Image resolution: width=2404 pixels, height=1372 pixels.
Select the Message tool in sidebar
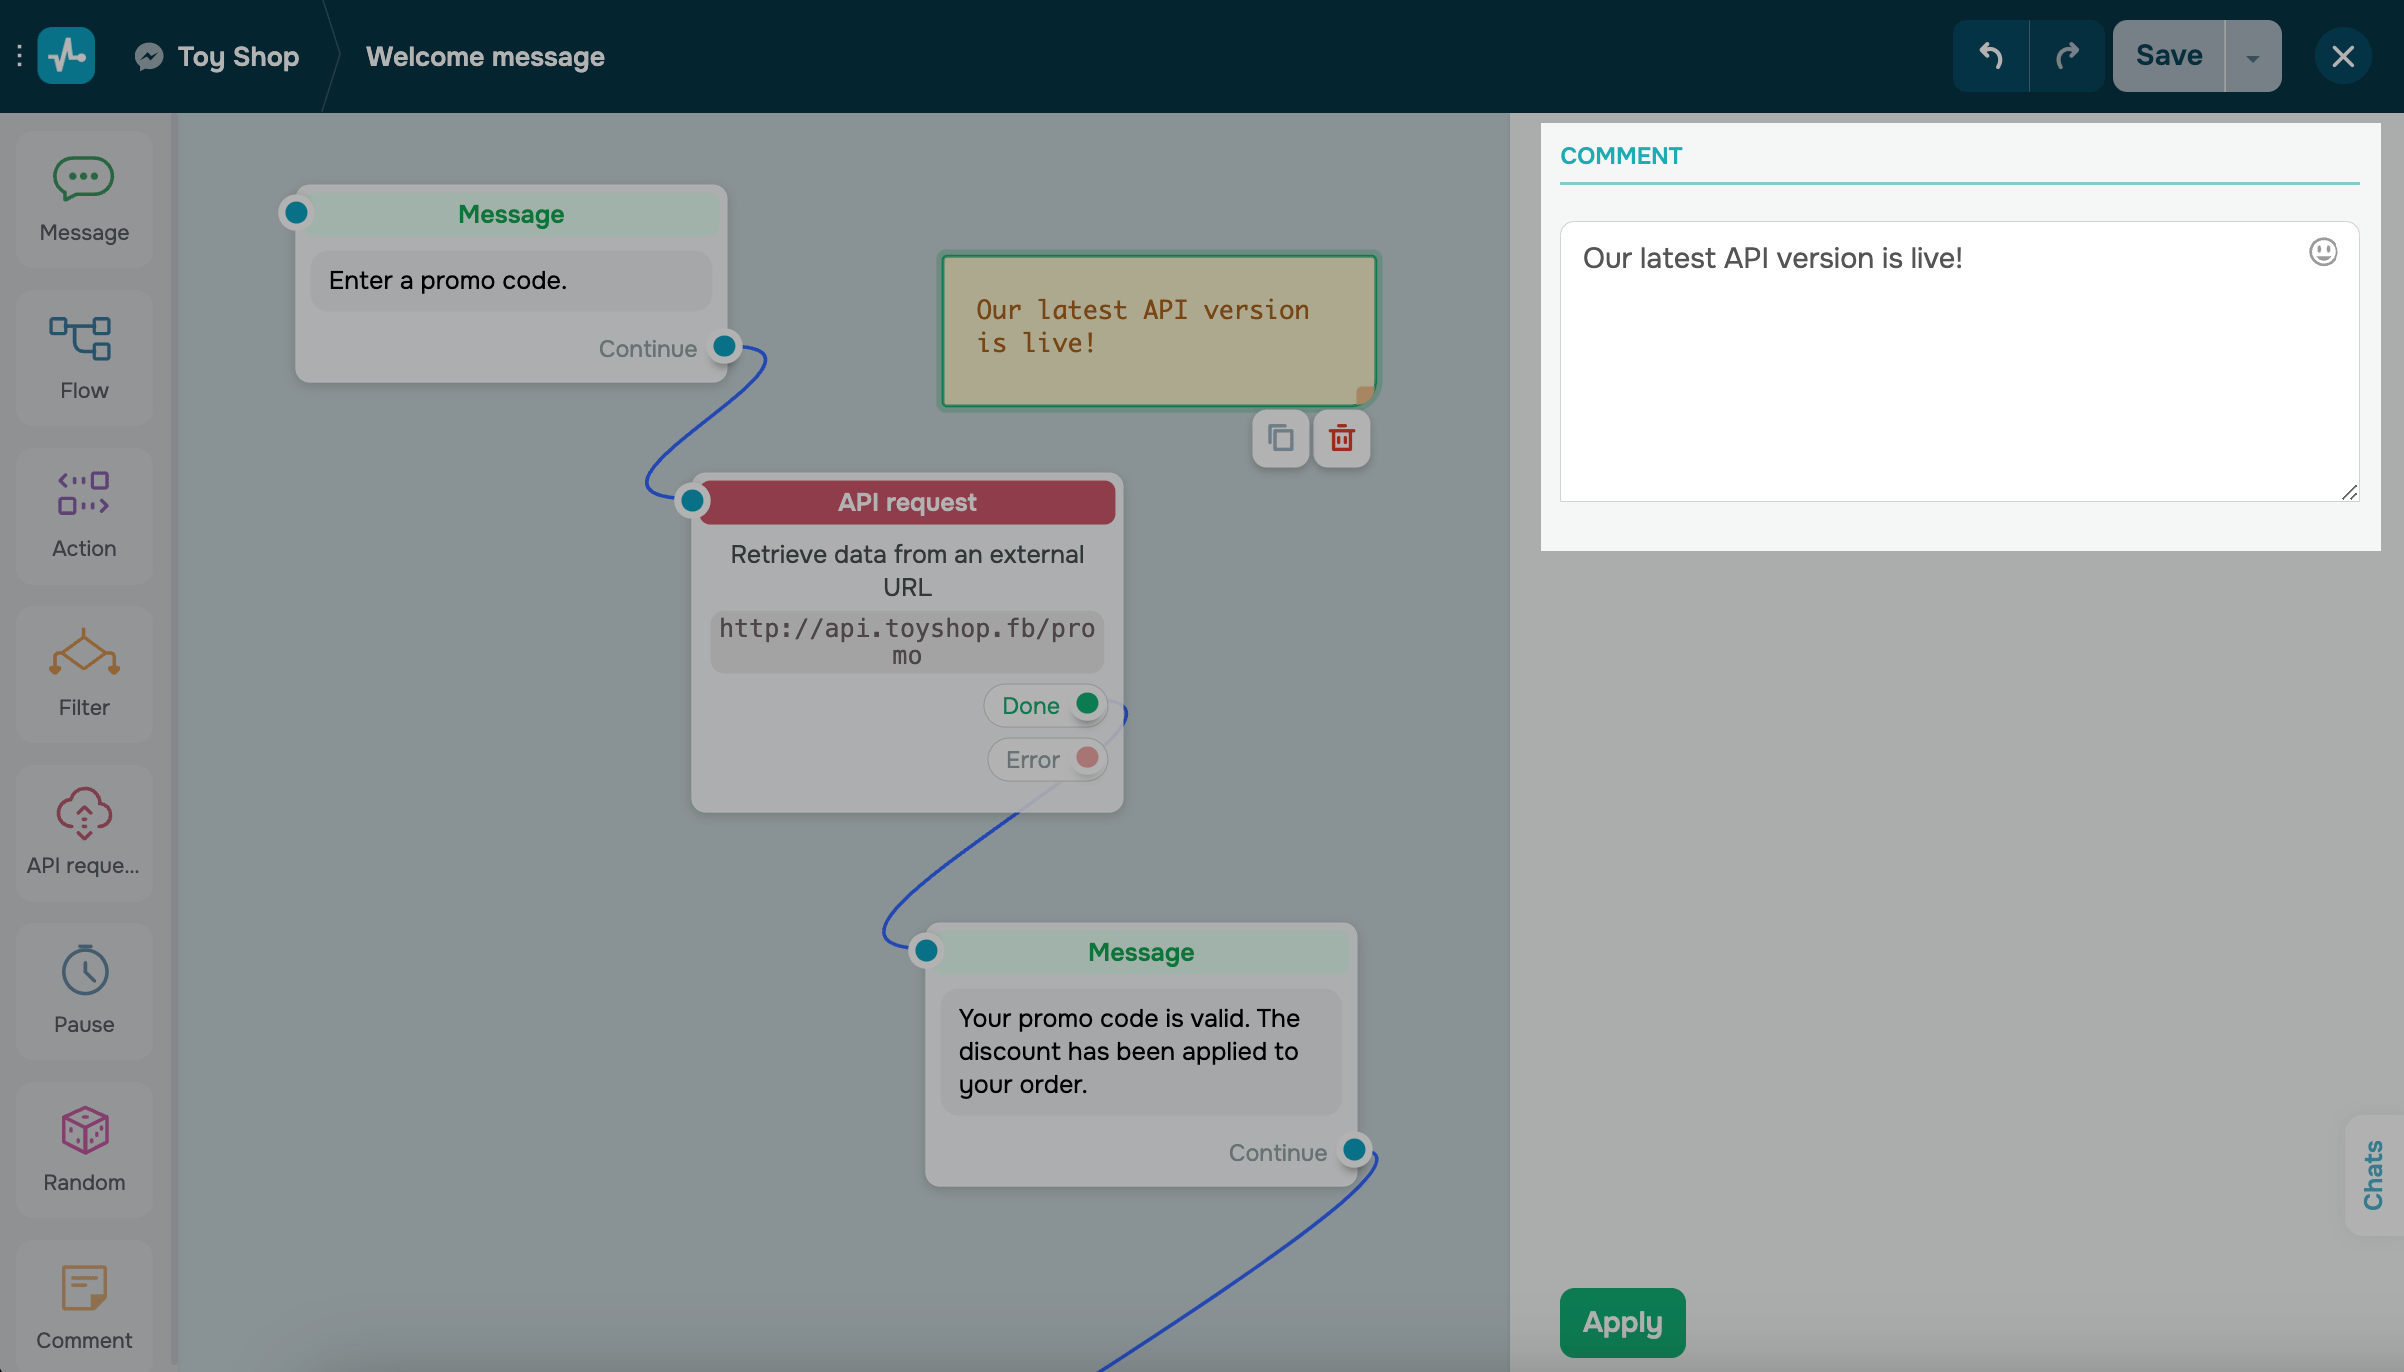(83, 196)
